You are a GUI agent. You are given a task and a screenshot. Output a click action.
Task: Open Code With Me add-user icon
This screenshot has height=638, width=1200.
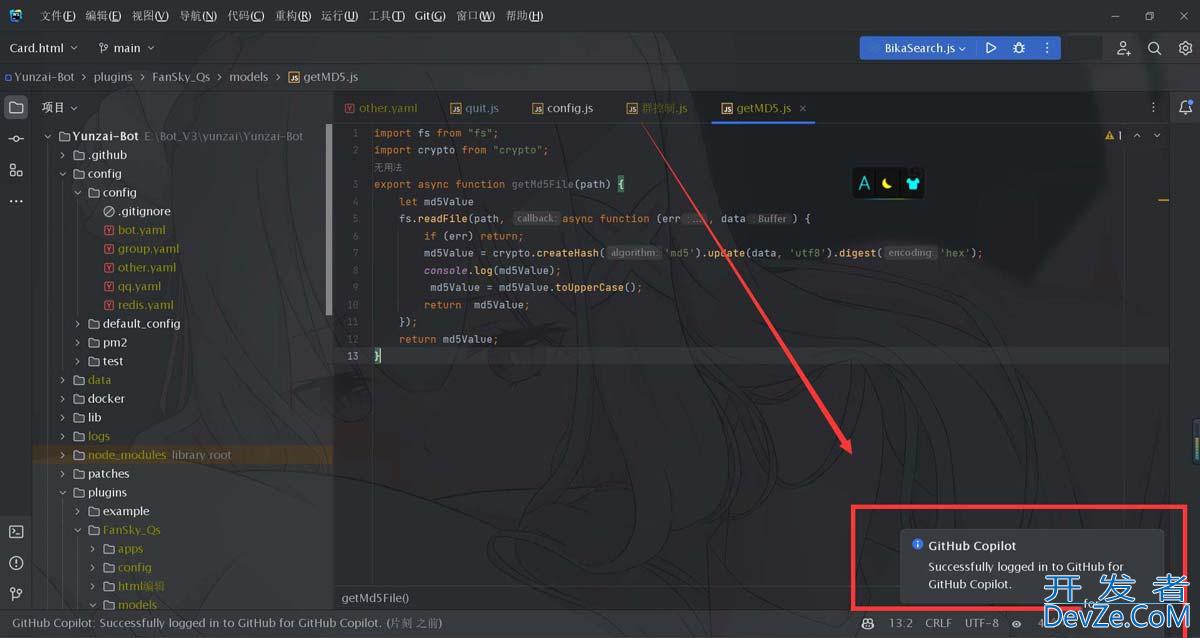click(1124, 48)
